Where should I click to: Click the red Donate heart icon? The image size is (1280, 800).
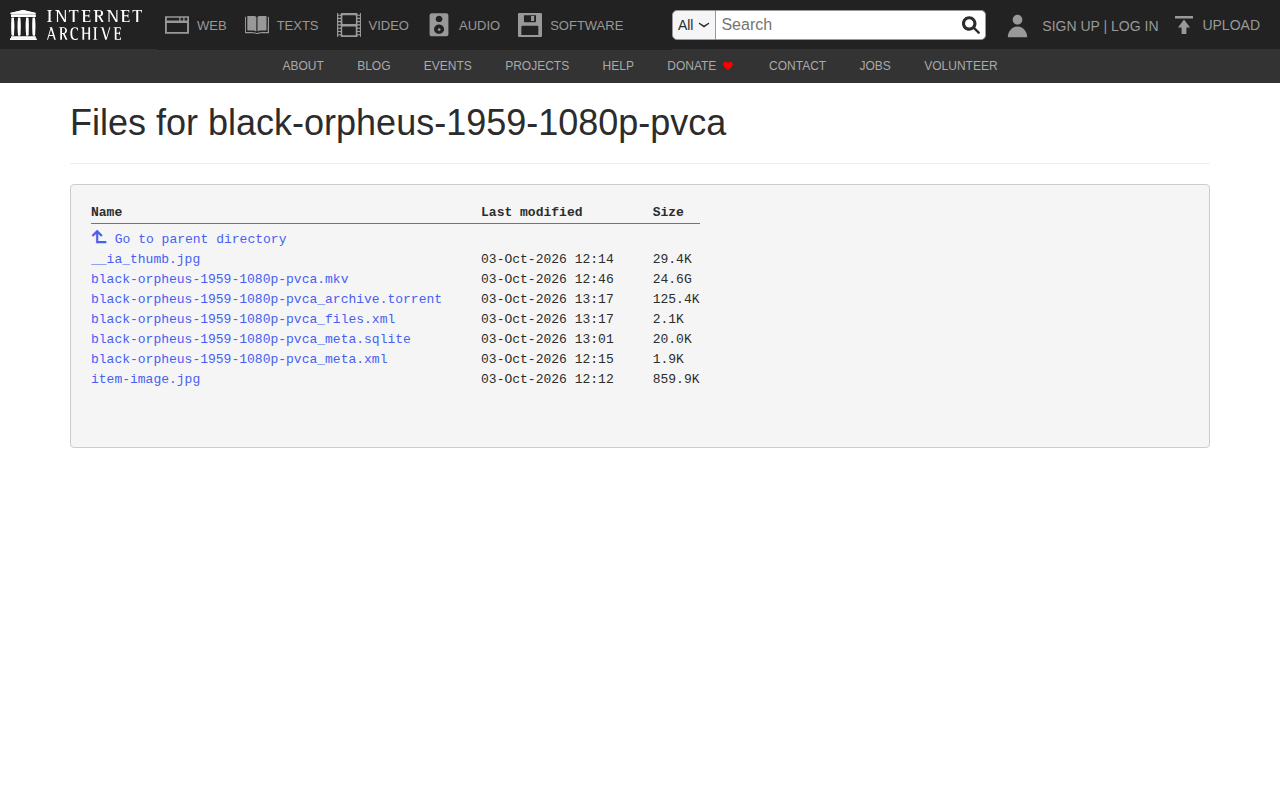coord(728,66)
